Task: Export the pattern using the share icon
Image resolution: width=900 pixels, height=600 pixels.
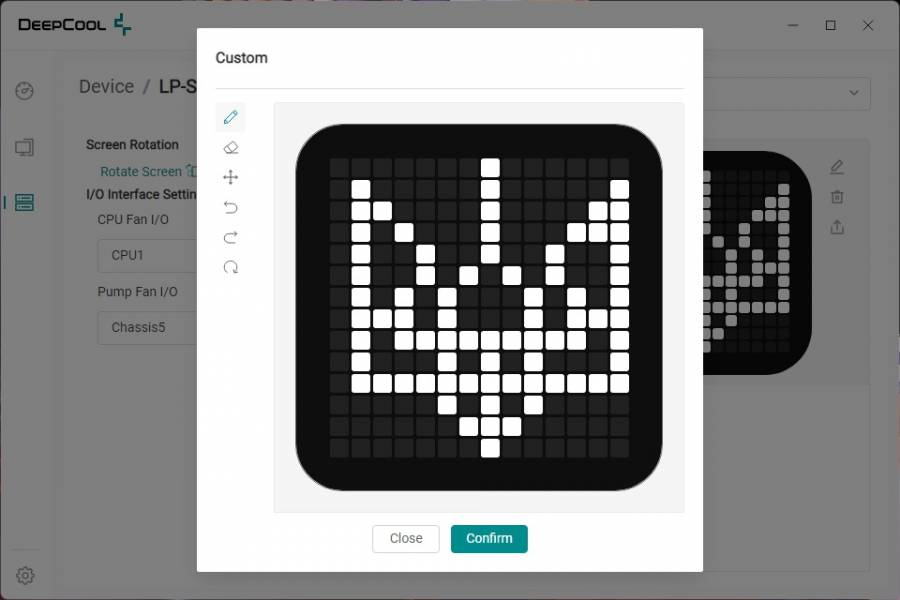Action: pyautogui.click(x=837, y=227)
